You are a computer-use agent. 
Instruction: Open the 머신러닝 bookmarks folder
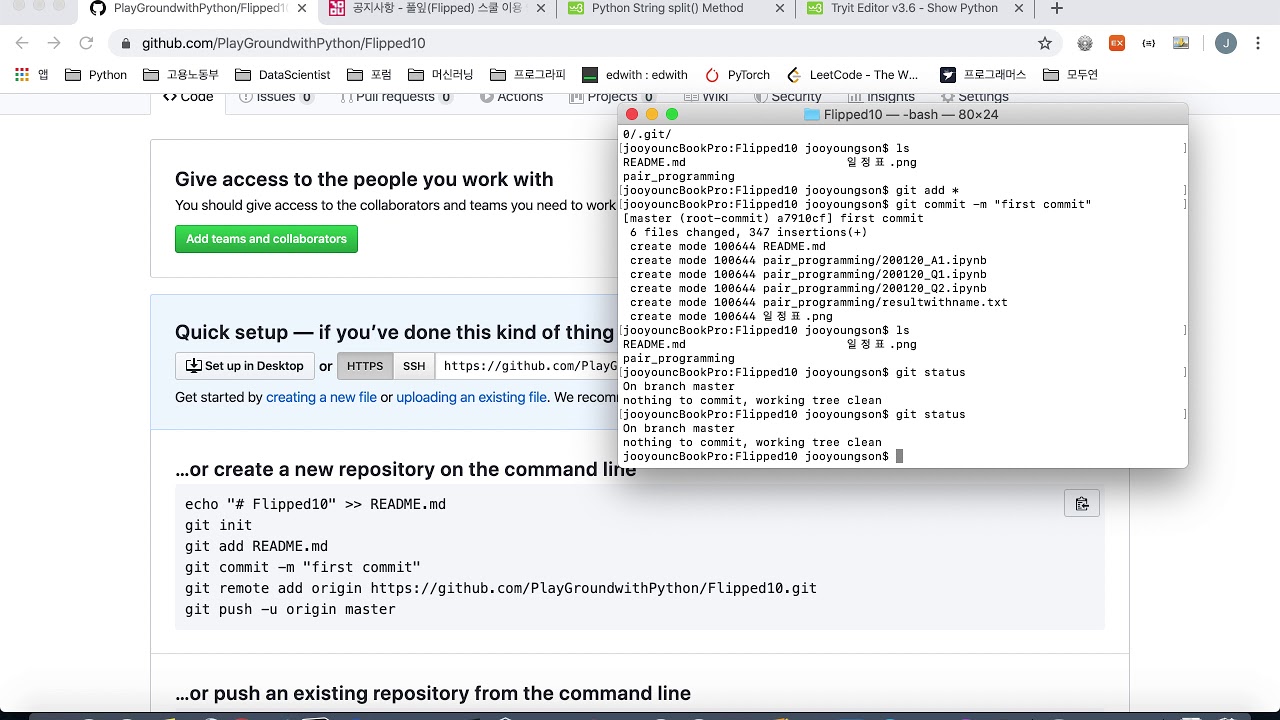coord(440,74)
